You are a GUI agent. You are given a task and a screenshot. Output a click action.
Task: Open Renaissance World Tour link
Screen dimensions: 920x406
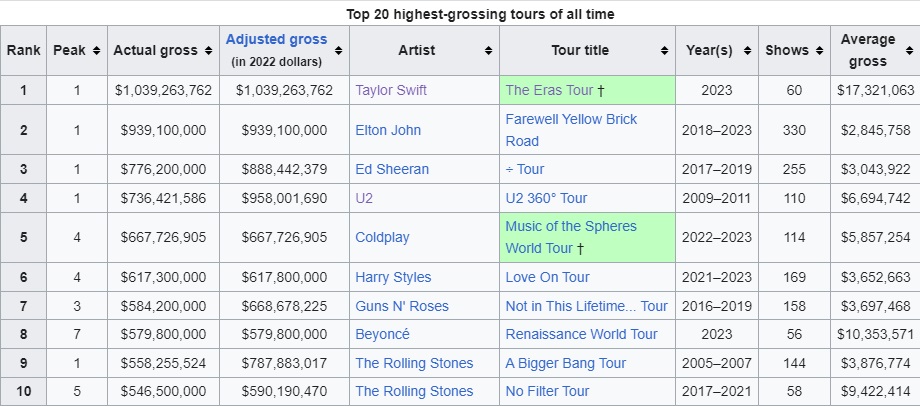pyautogui.click(x=581, y=334)
